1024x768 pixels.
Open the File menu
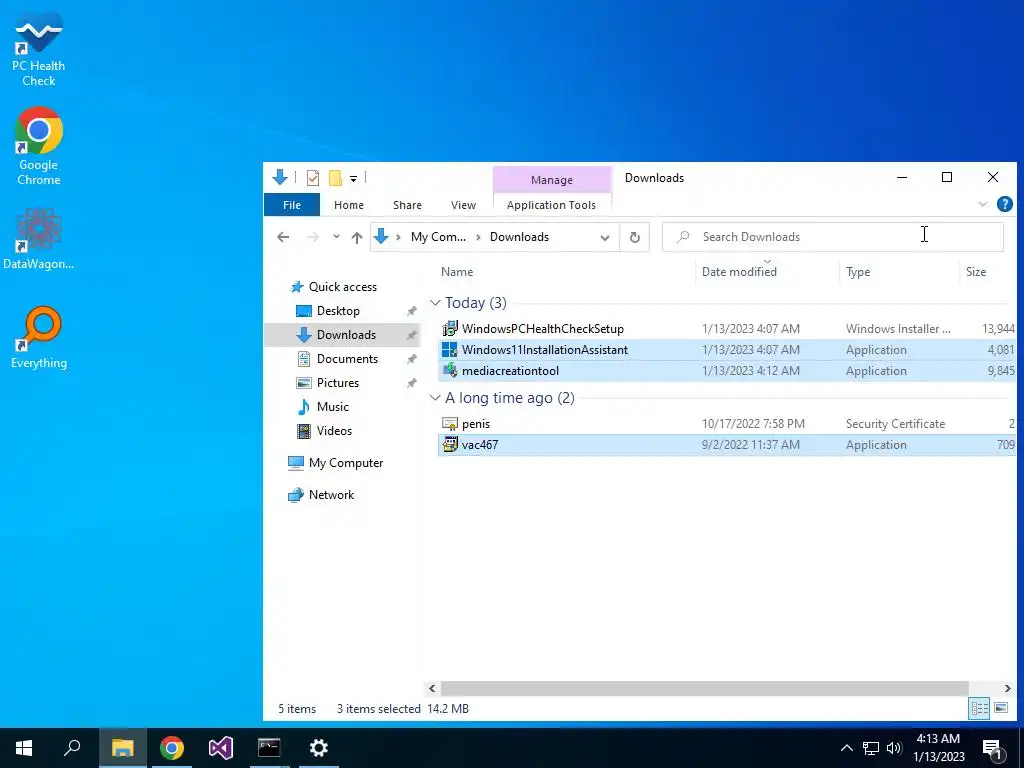292,205
